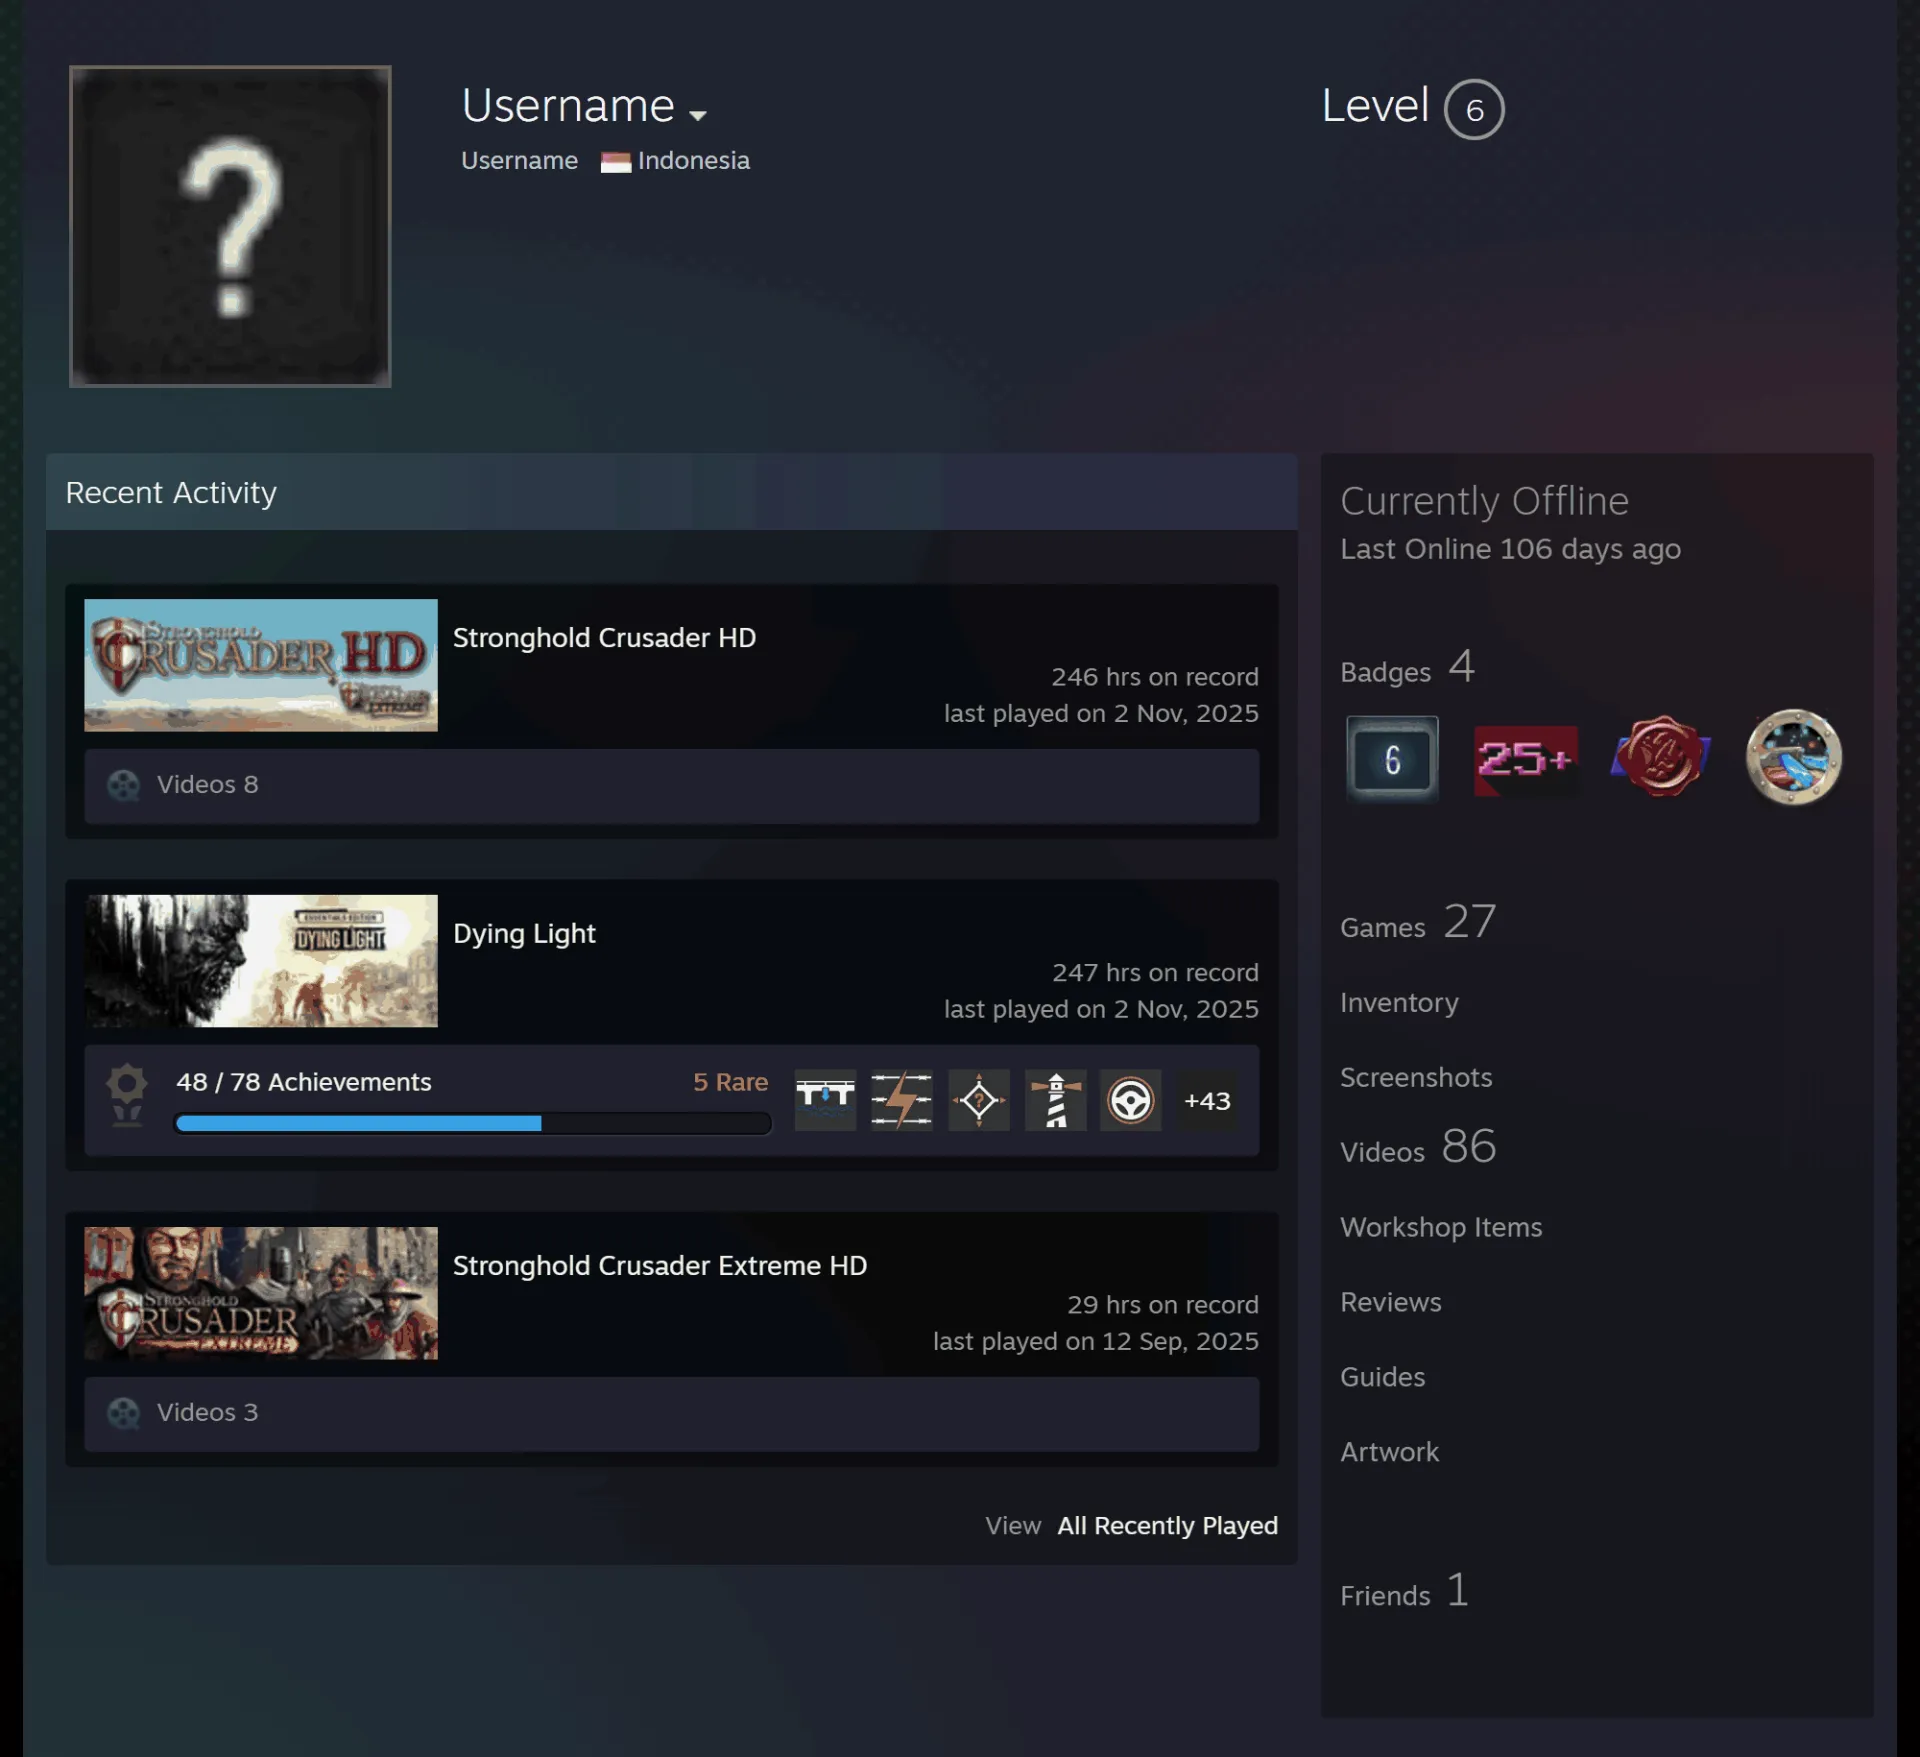
Task: Click the achievements trophy gear icon
Action: (x=127, y=1096)
